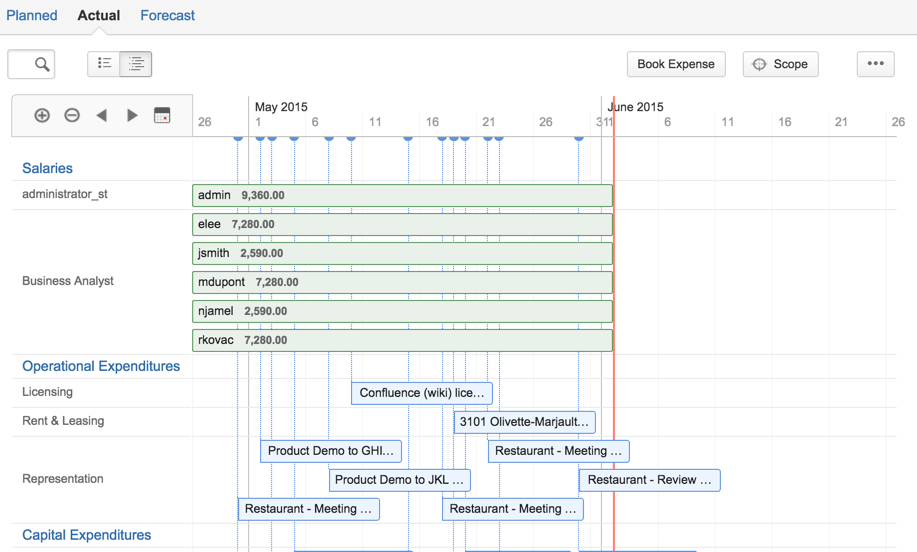Screen dimensions: 917x552
Task: Switch to flat list view
Action: click(x=104, y=64)
